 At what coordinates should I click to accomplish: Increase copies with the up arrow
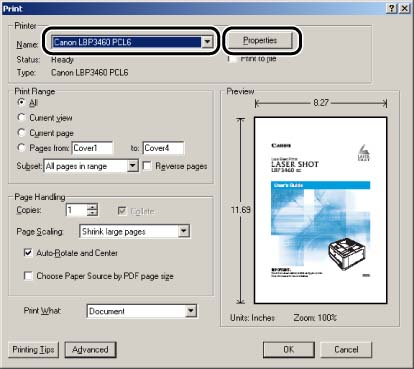pyautogui.click(x=92, y=207)
